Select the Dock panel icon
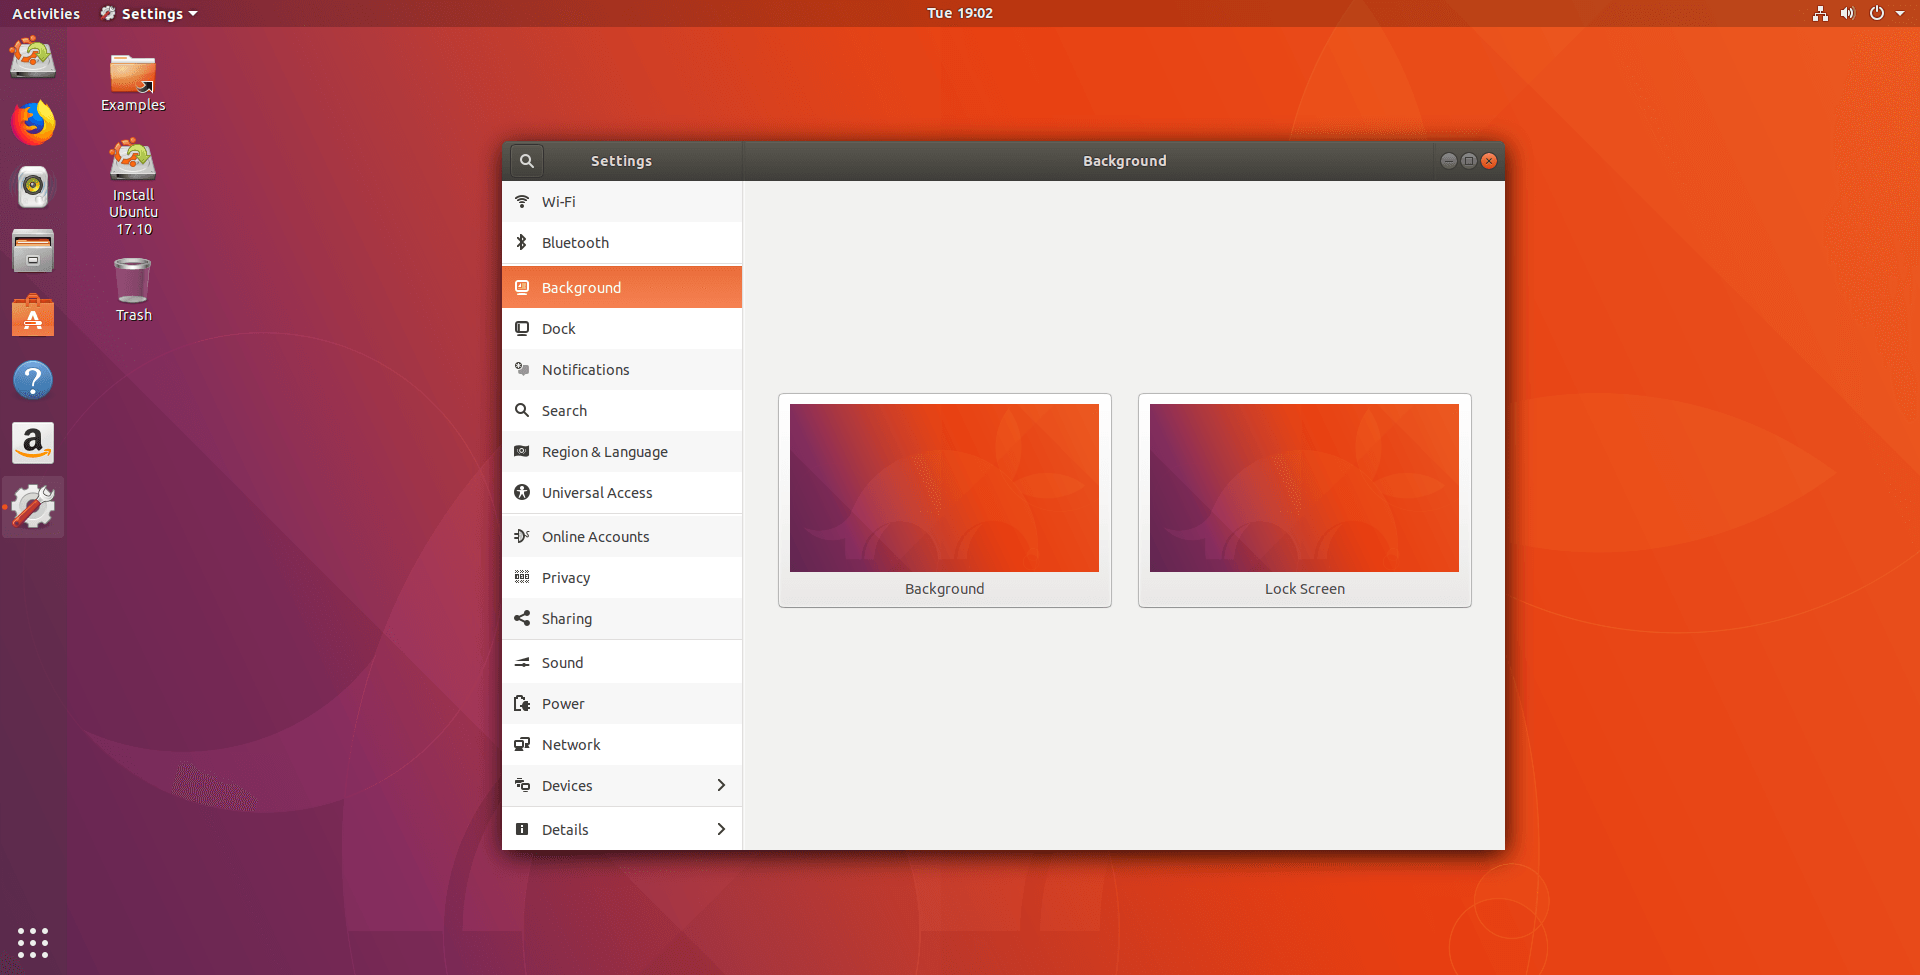This screenshot has height=975, width=1920. pos(522,328)
